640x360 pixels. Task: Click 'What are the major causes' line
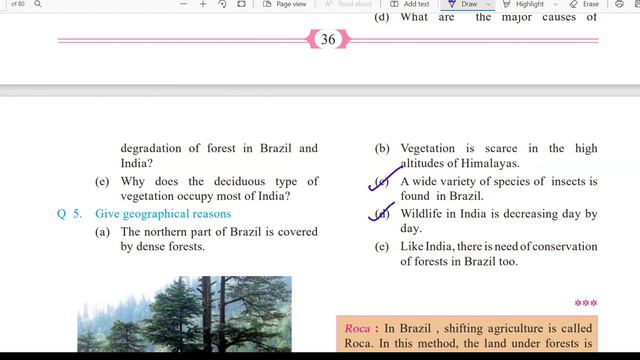(x=498, y=17)
